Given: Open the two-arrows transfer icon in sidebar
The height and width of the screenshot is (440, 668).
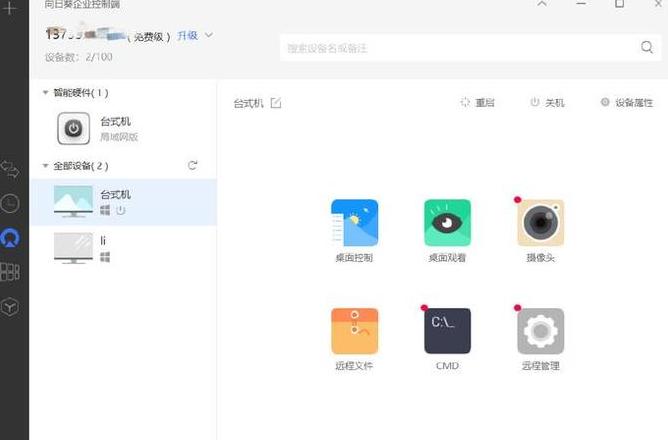Looking at the screenshot, I should (10, 170).
